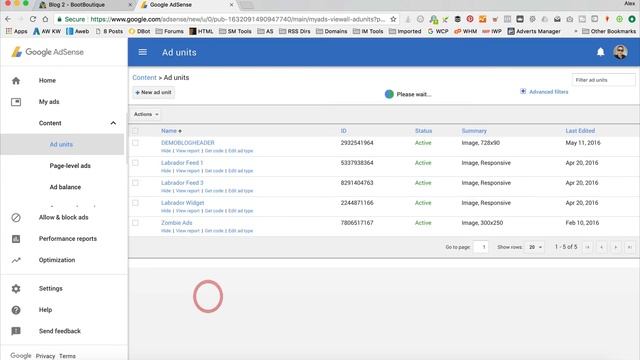Open Performance reports in the sidebar

point(68,239)
